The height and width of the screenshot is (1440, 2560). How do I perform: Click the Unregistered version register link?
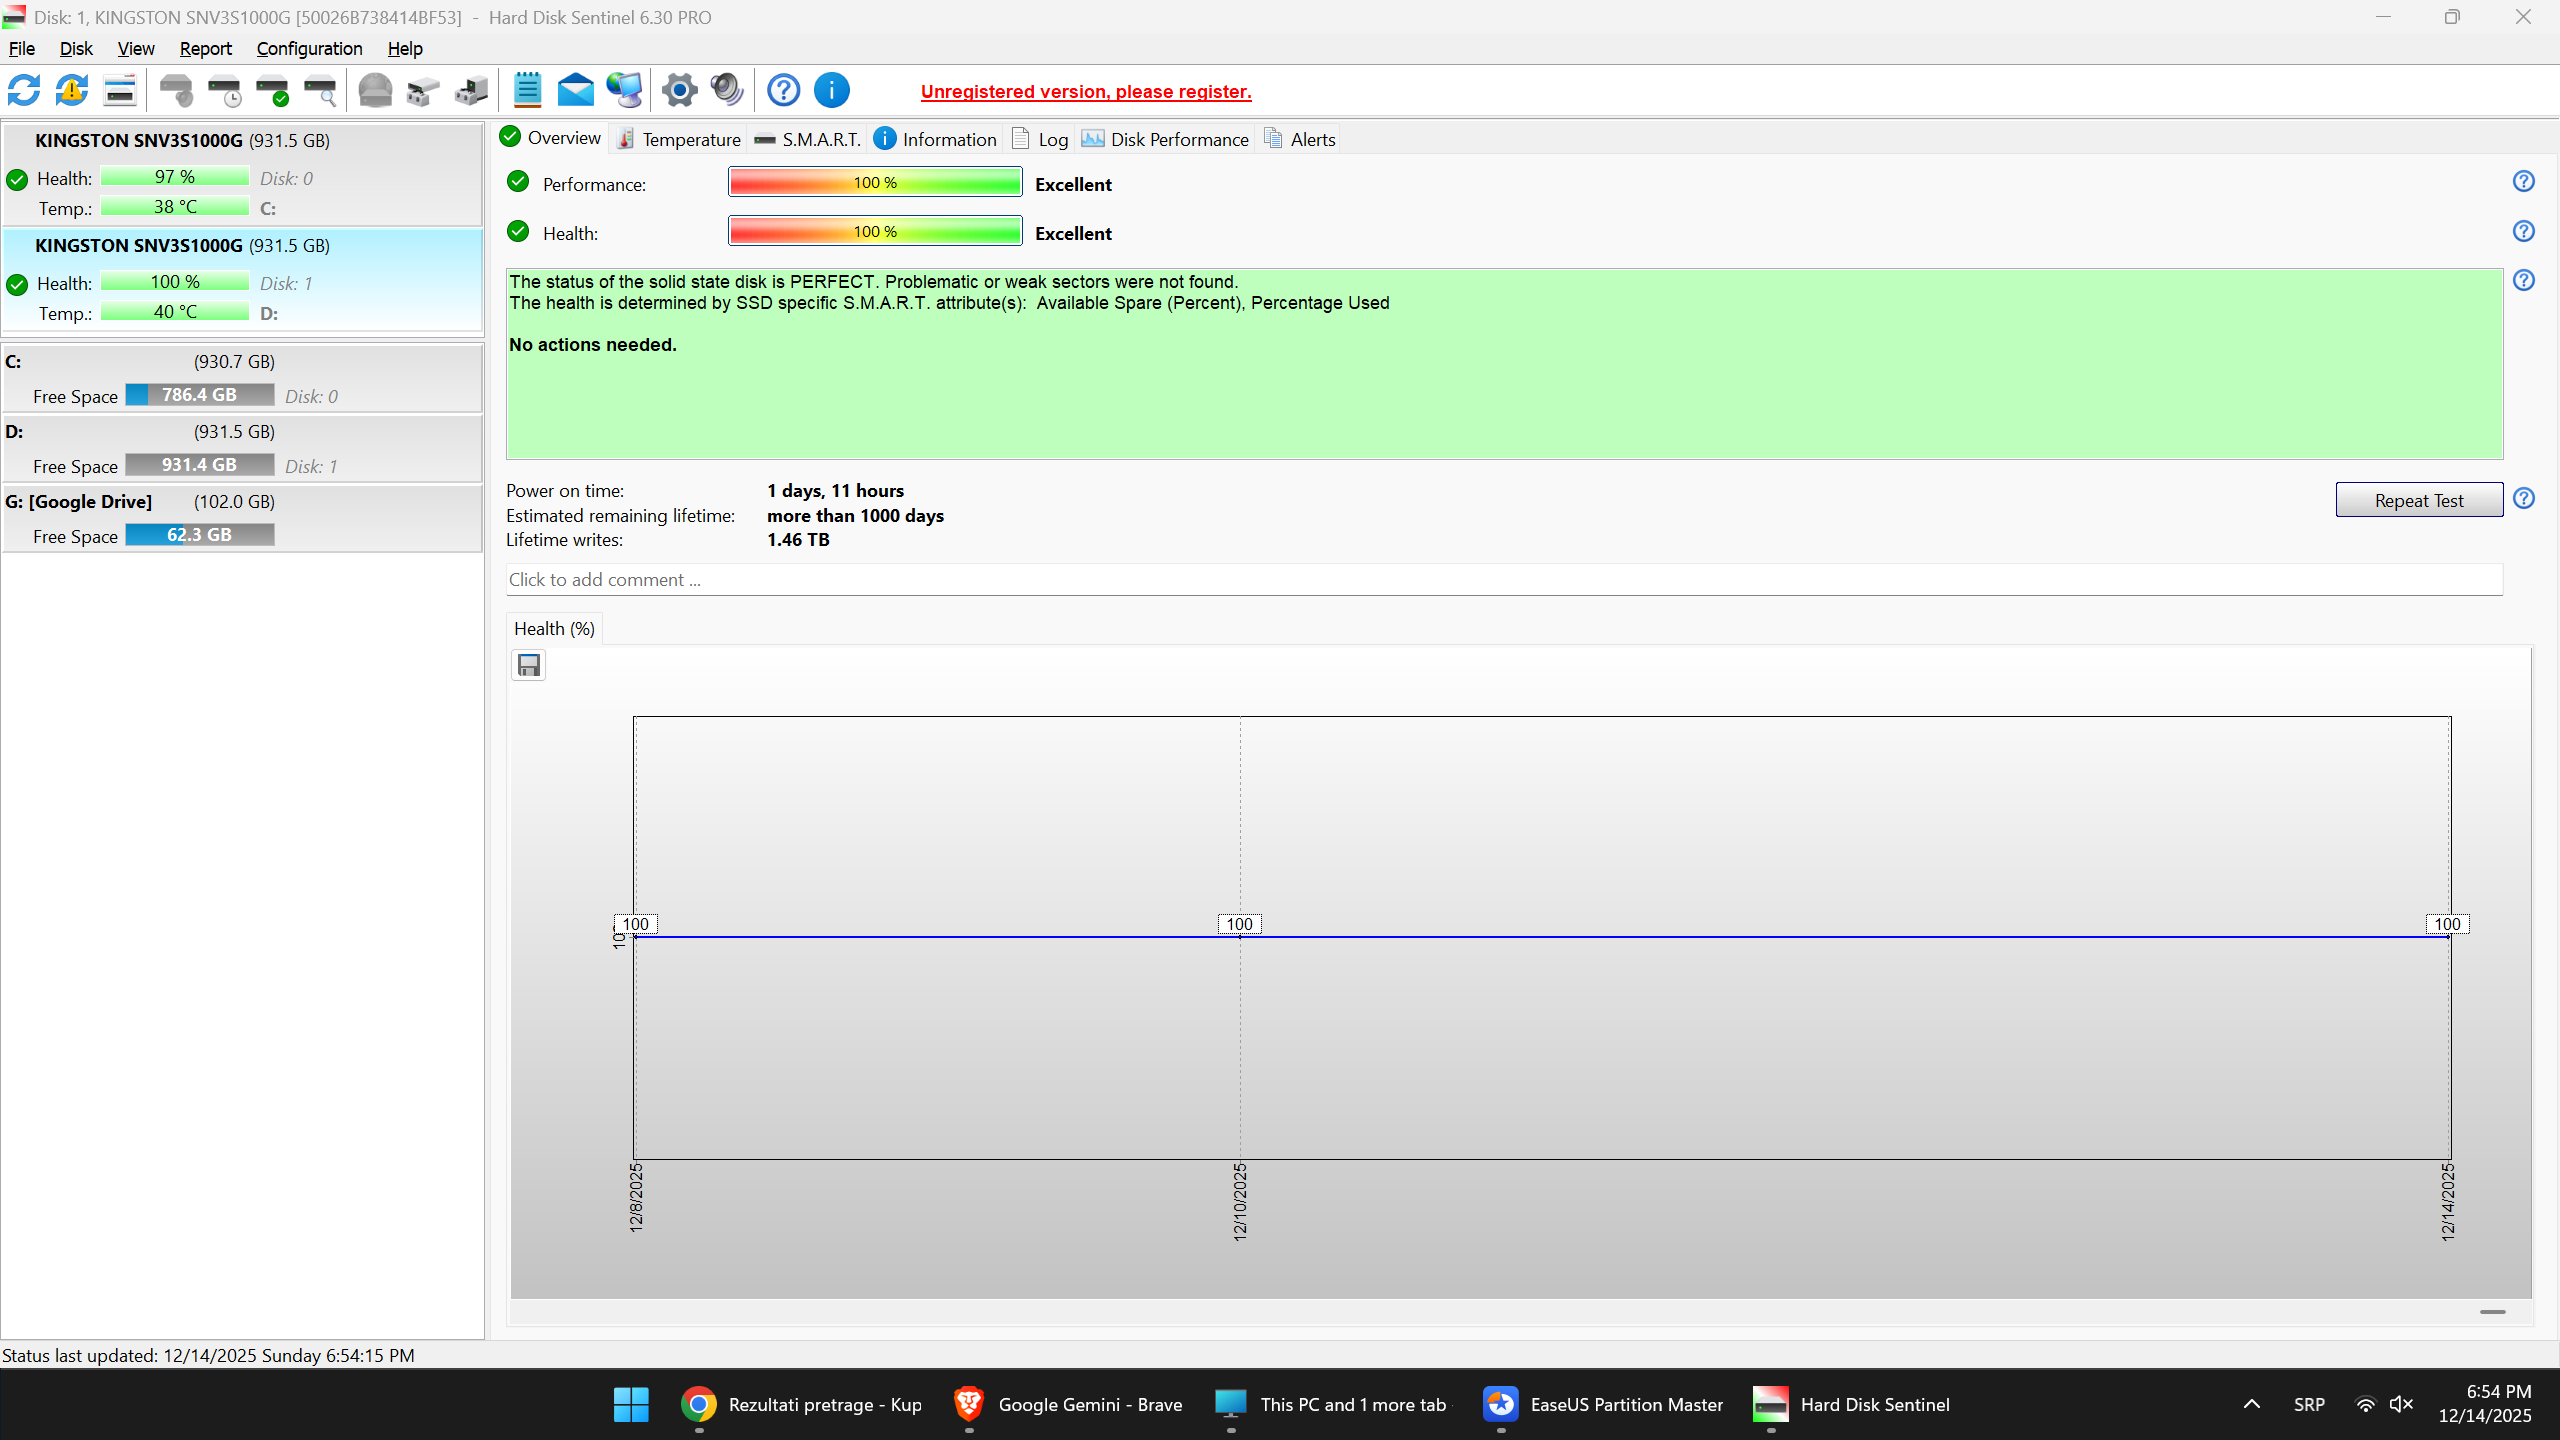(x=1085, y=91)
